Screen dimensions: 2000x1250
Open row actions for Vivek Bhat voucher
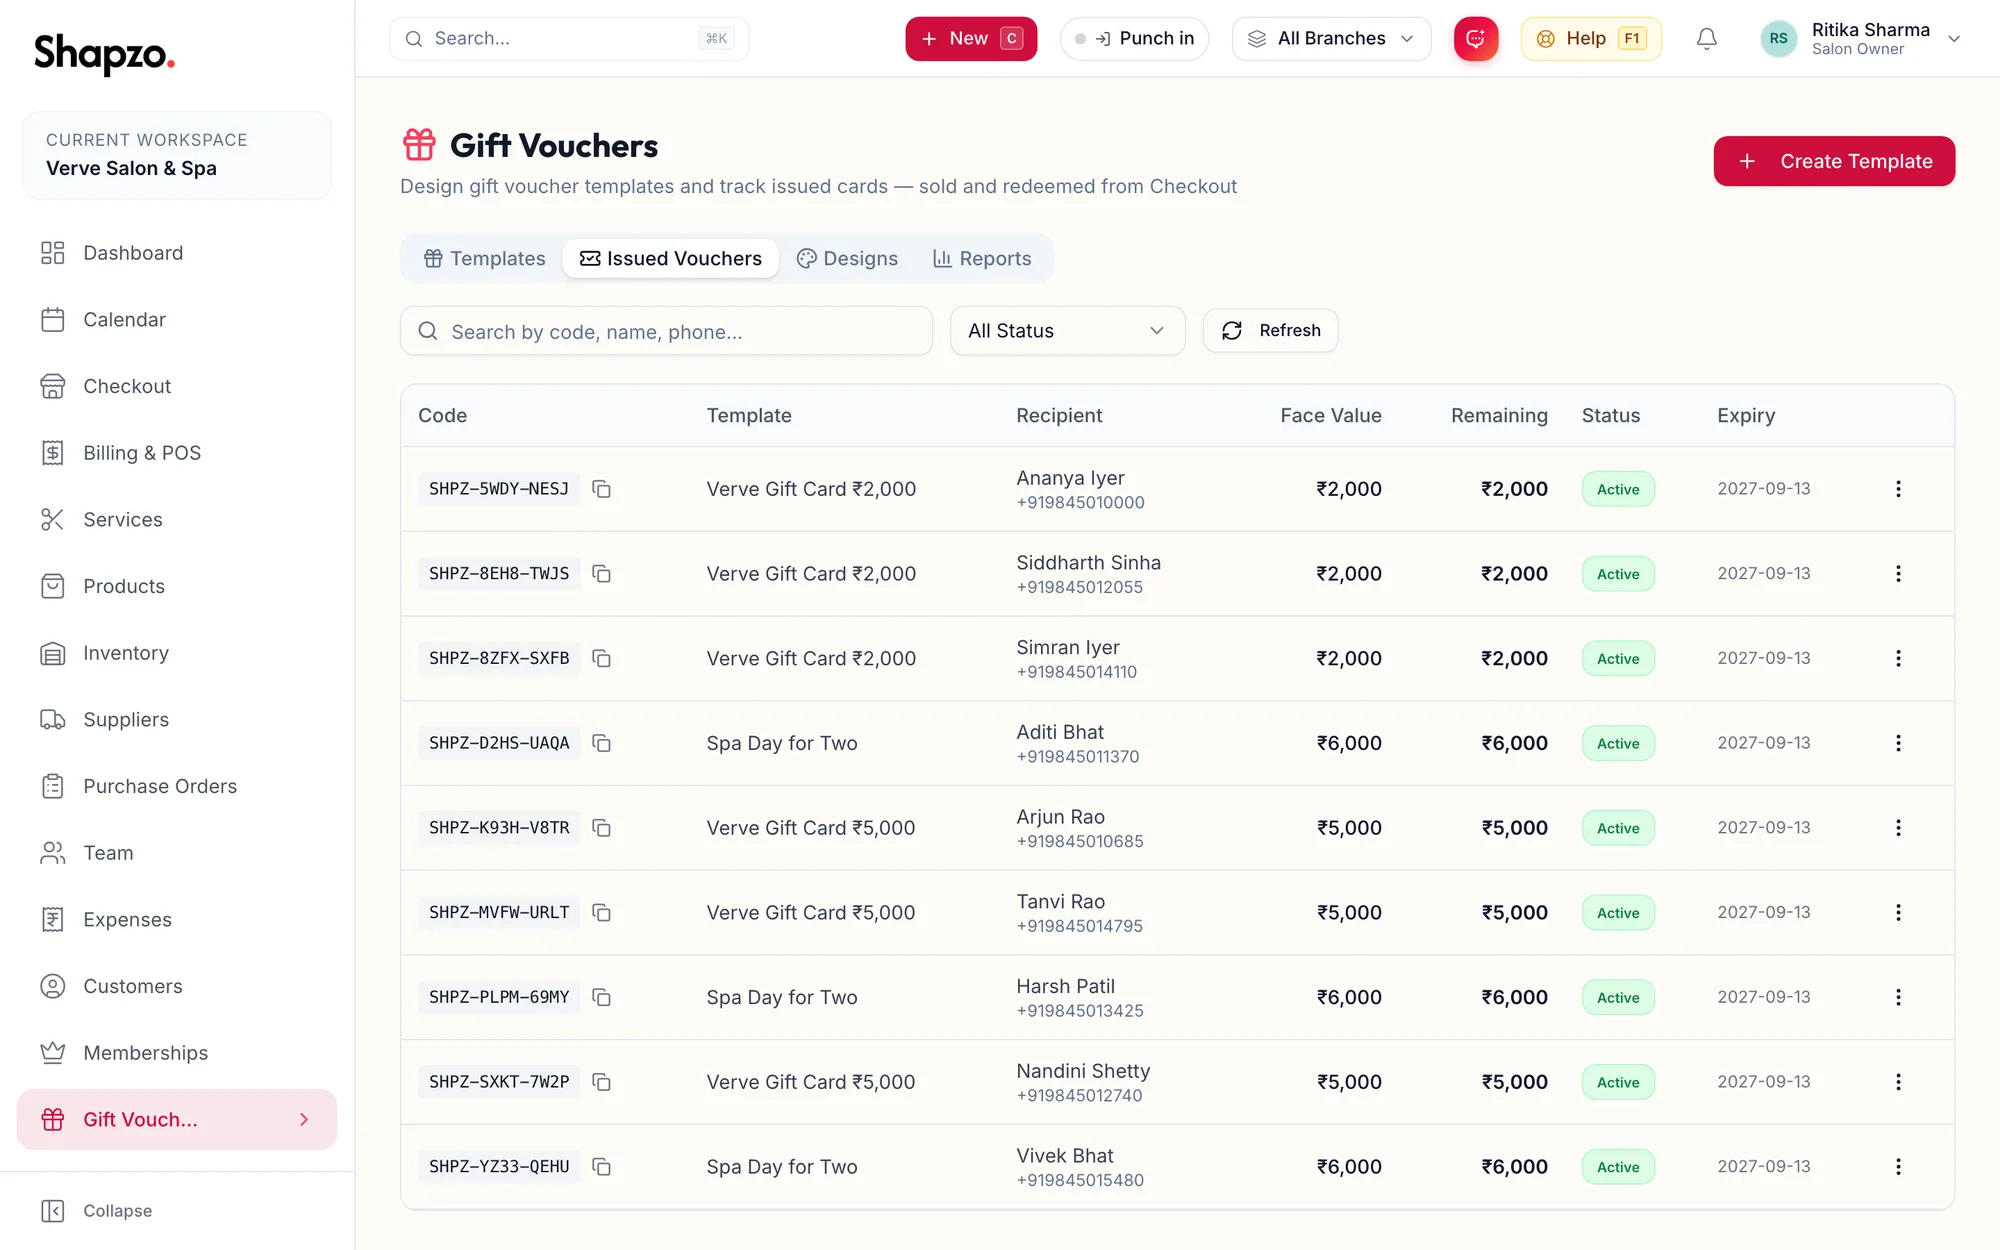pos(1898,1167)
